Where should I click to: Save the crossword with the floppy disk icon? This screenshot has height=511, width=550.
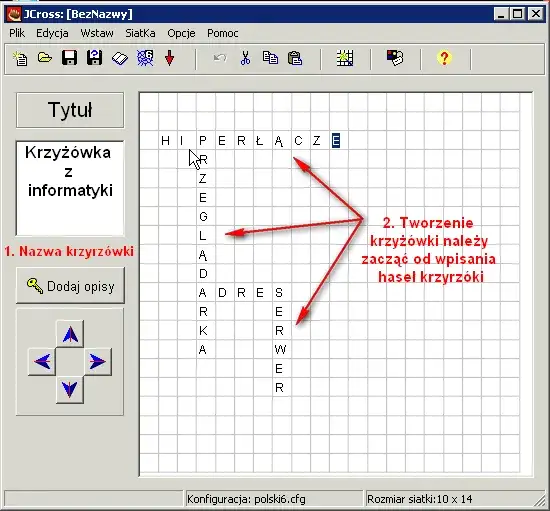point(69,58)
